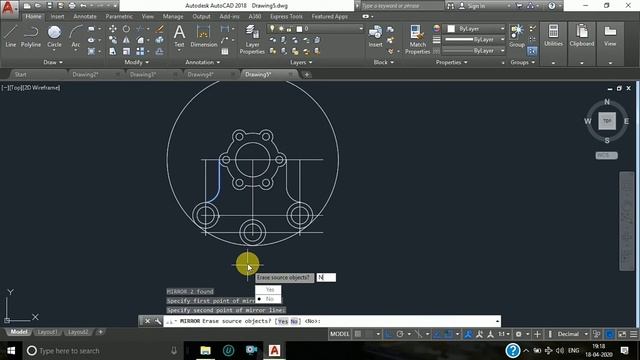Click the TOP face of the ViewCube
The height and width of the screenshot is (360, 640).
point(607,121)
